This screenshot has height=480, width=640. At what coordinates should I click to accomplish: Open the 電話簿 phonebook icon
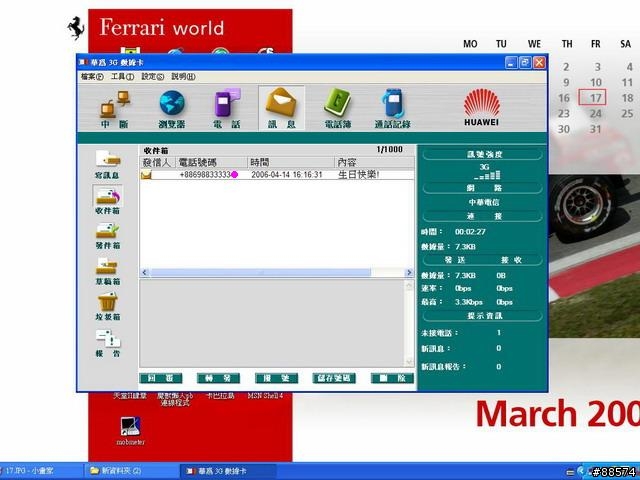[x=338, y=109]
